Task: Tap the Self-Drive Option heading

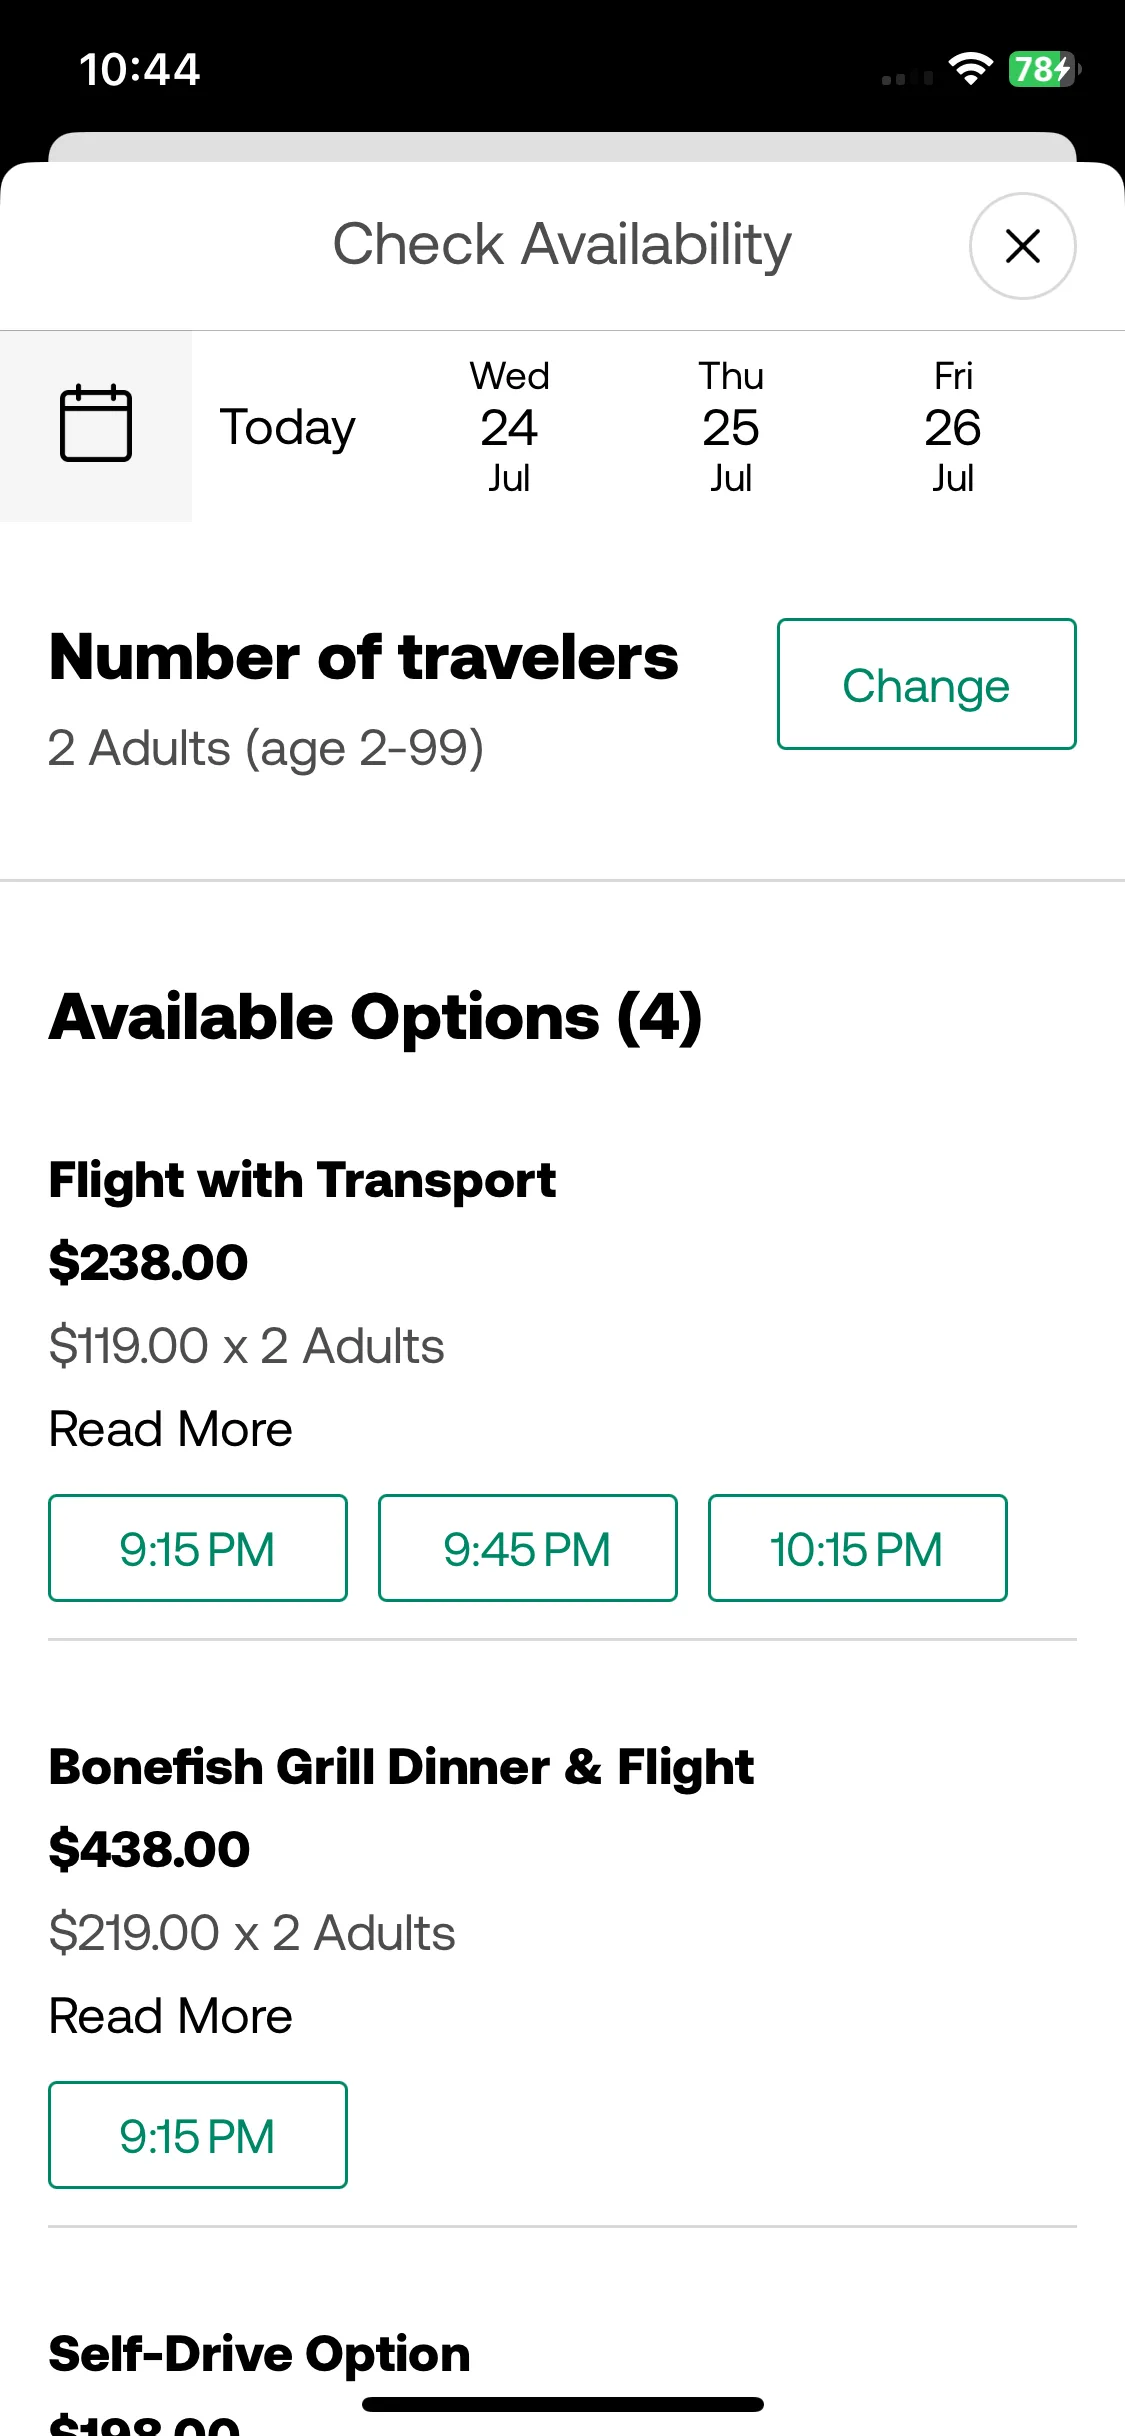Action: [260, 2354]
